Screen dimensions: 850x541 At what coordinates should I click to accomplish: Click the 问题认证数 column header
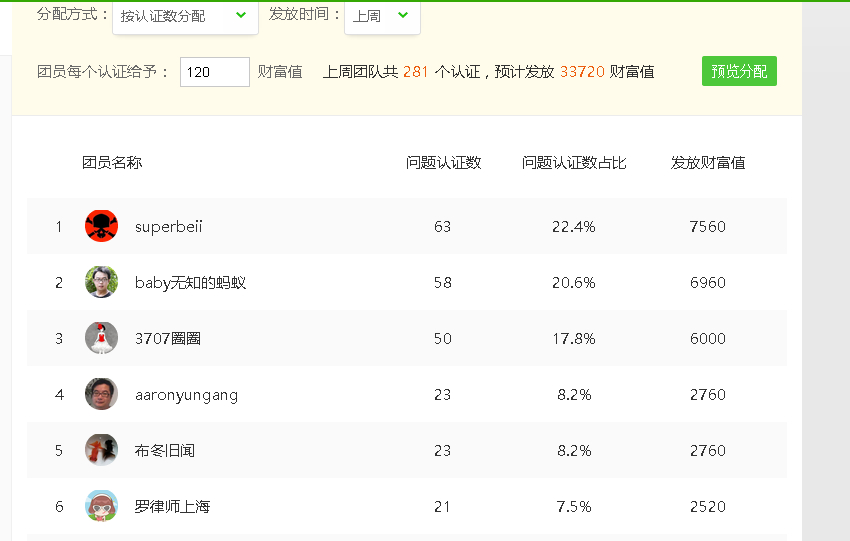443,163
